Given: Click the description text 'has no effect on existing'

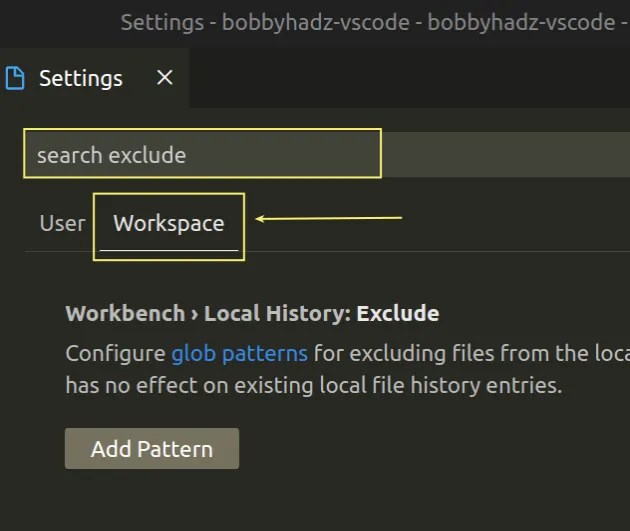Looking at the screenshot, I should tap(188, 386).
